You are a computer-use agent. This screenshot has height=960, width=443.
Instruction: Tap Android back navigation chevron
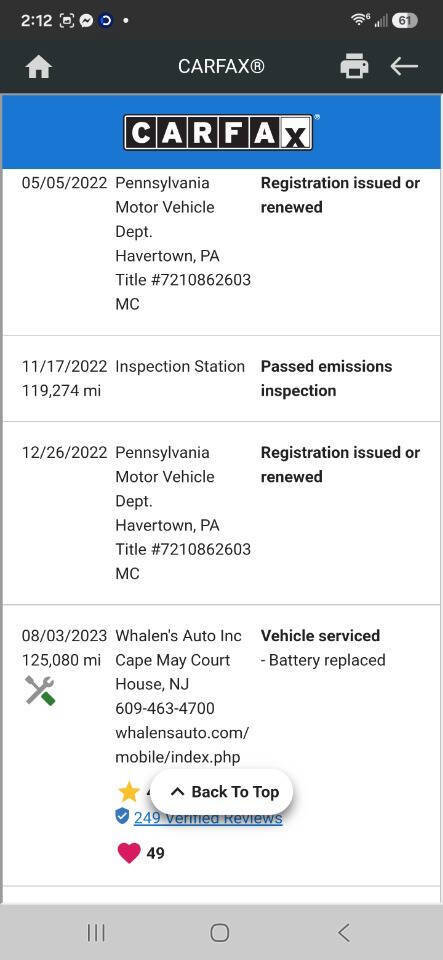click(344, 932)
